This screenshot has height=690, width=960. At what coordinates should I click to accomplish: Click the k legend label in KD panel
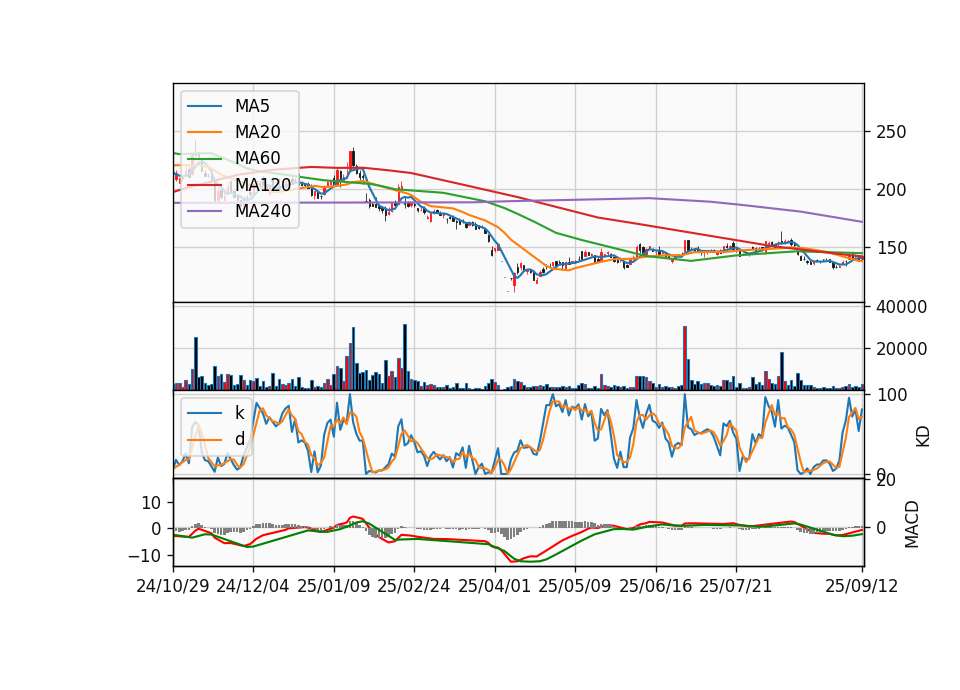coord(239,413)
